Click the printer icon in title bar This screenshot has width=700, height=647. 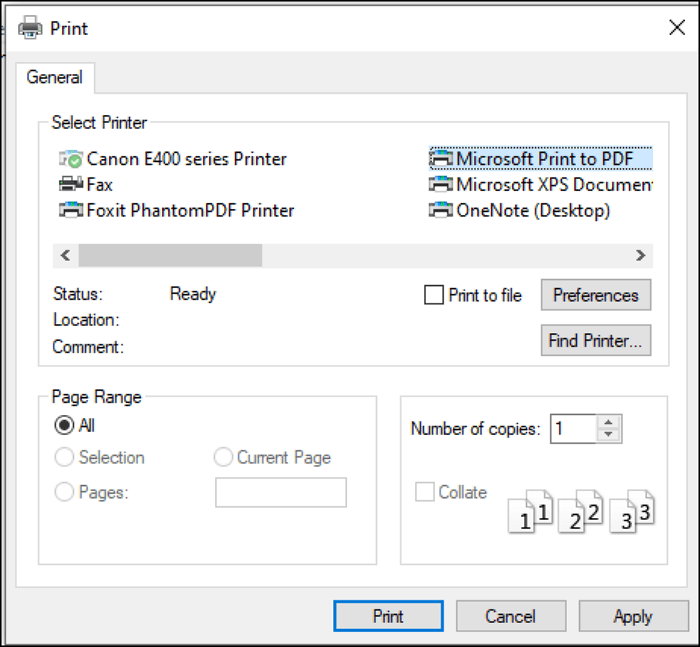click(x=30, y=28)
